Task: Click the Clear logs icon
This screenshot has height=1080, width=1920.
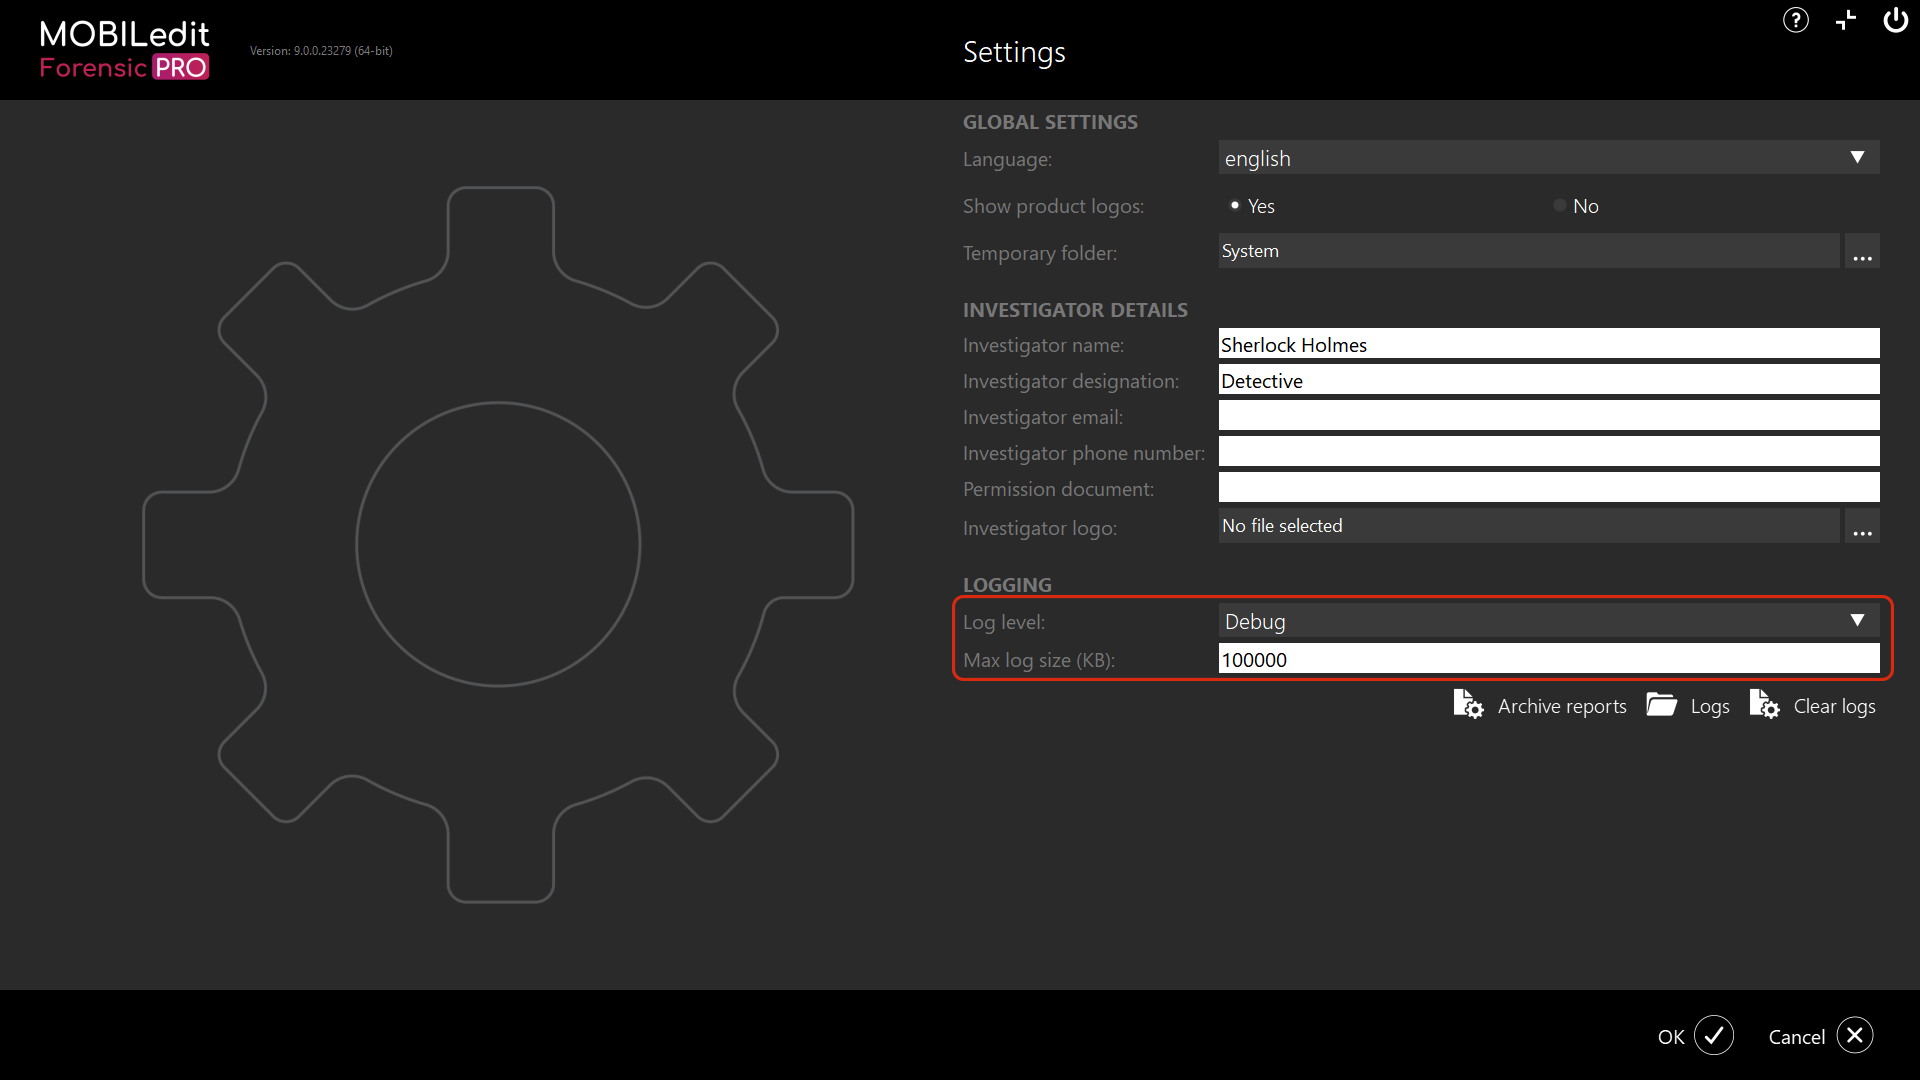Action: click(x=1764, y=704)
